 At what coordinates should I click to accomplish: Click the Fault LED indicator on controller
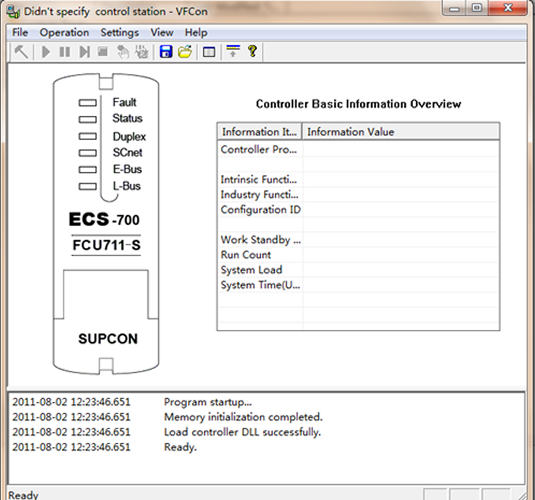tap(88, 102)
